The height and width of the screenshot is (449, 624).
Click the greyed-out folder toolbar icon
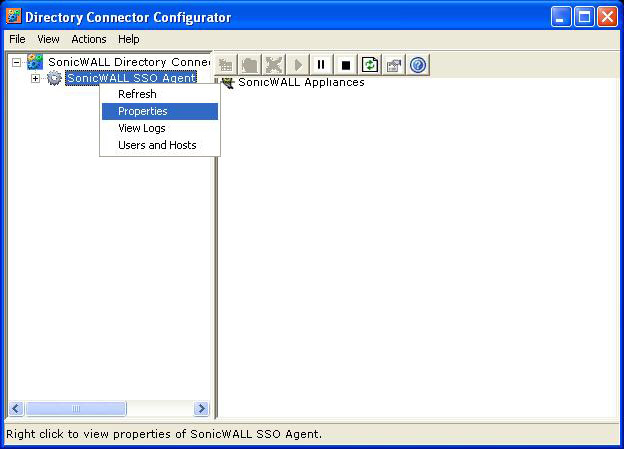[x=250, y=64]
